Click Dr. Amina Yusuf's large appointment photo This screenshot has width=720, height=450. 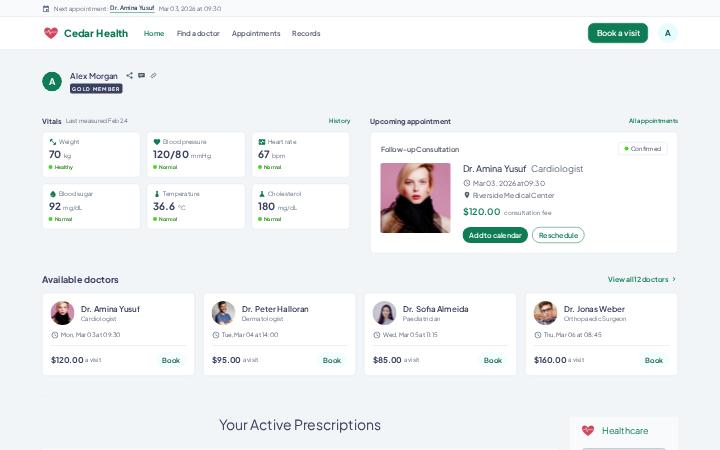click(415, 198)
